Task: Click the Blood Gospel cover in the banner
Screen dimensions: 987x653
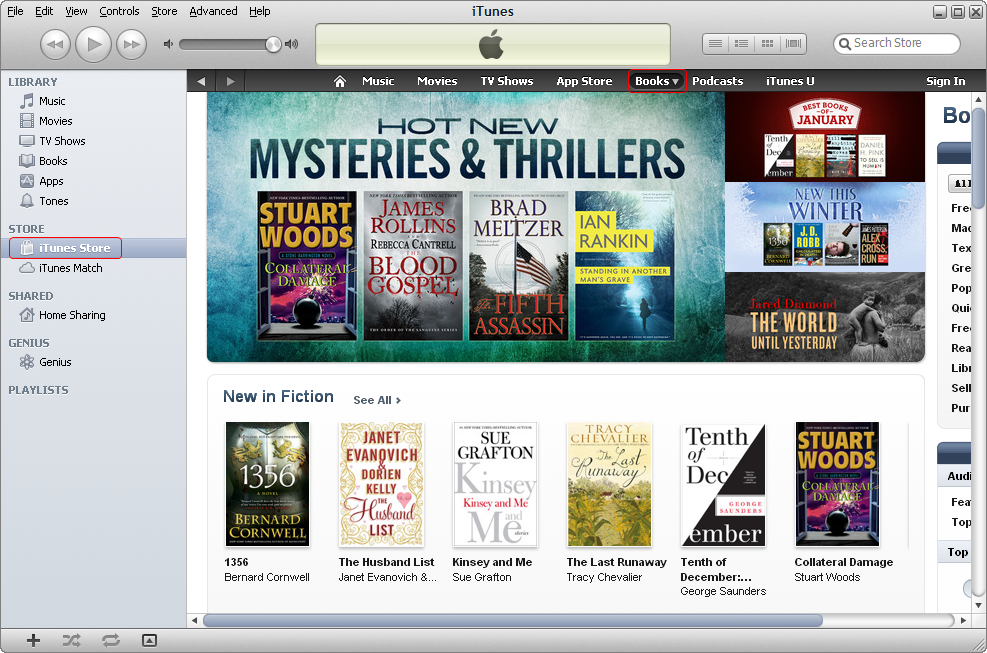Action: pos(413,266)
